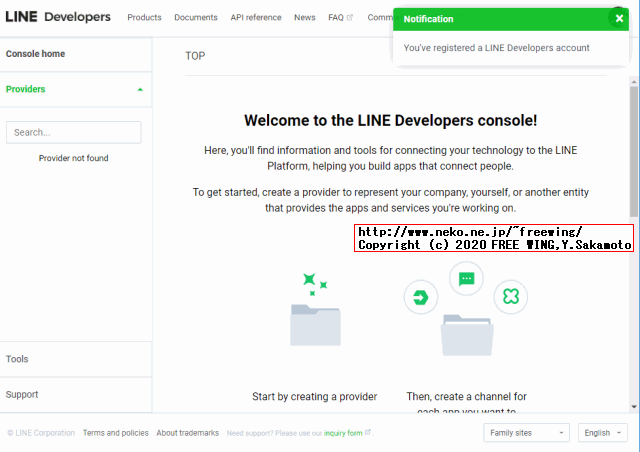Screen dimensions: 640x452
Task: Open the LINE Developers logo homepage
Action: pos(58,17)
